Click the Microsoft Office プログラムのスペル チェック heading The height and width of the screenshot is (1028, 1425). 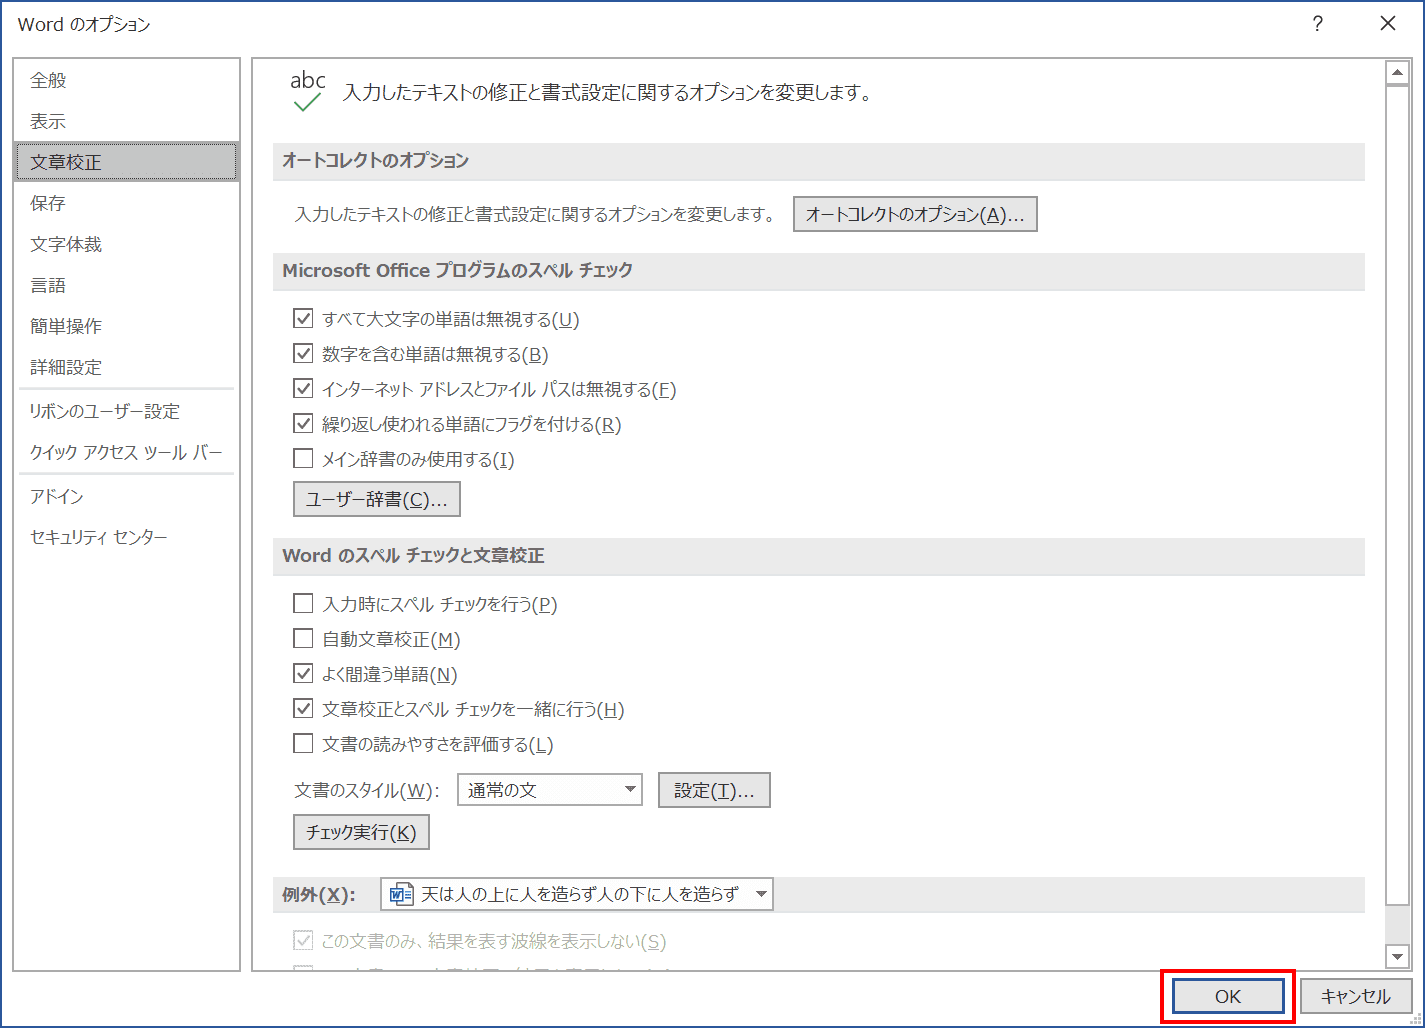458,270
